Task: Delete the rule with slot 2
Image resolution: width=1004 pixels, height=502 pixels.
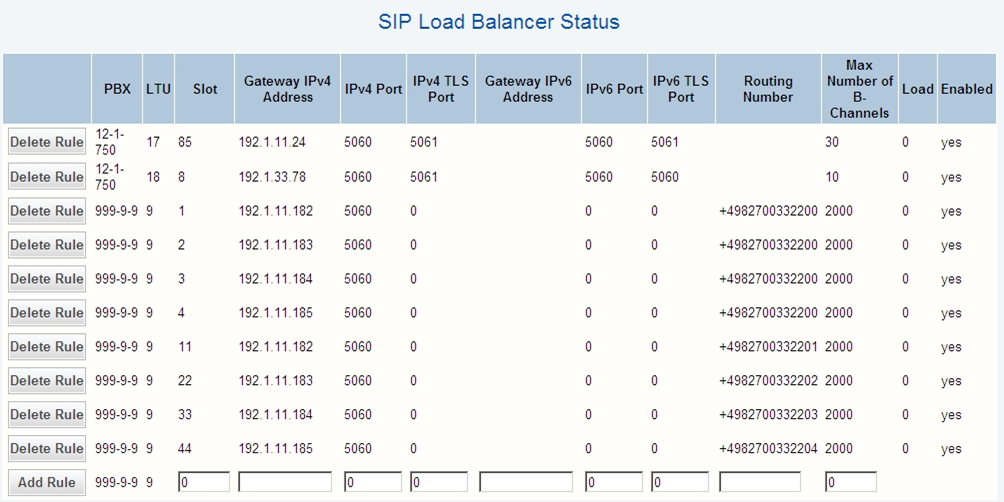Action: (x=47, y=245)
